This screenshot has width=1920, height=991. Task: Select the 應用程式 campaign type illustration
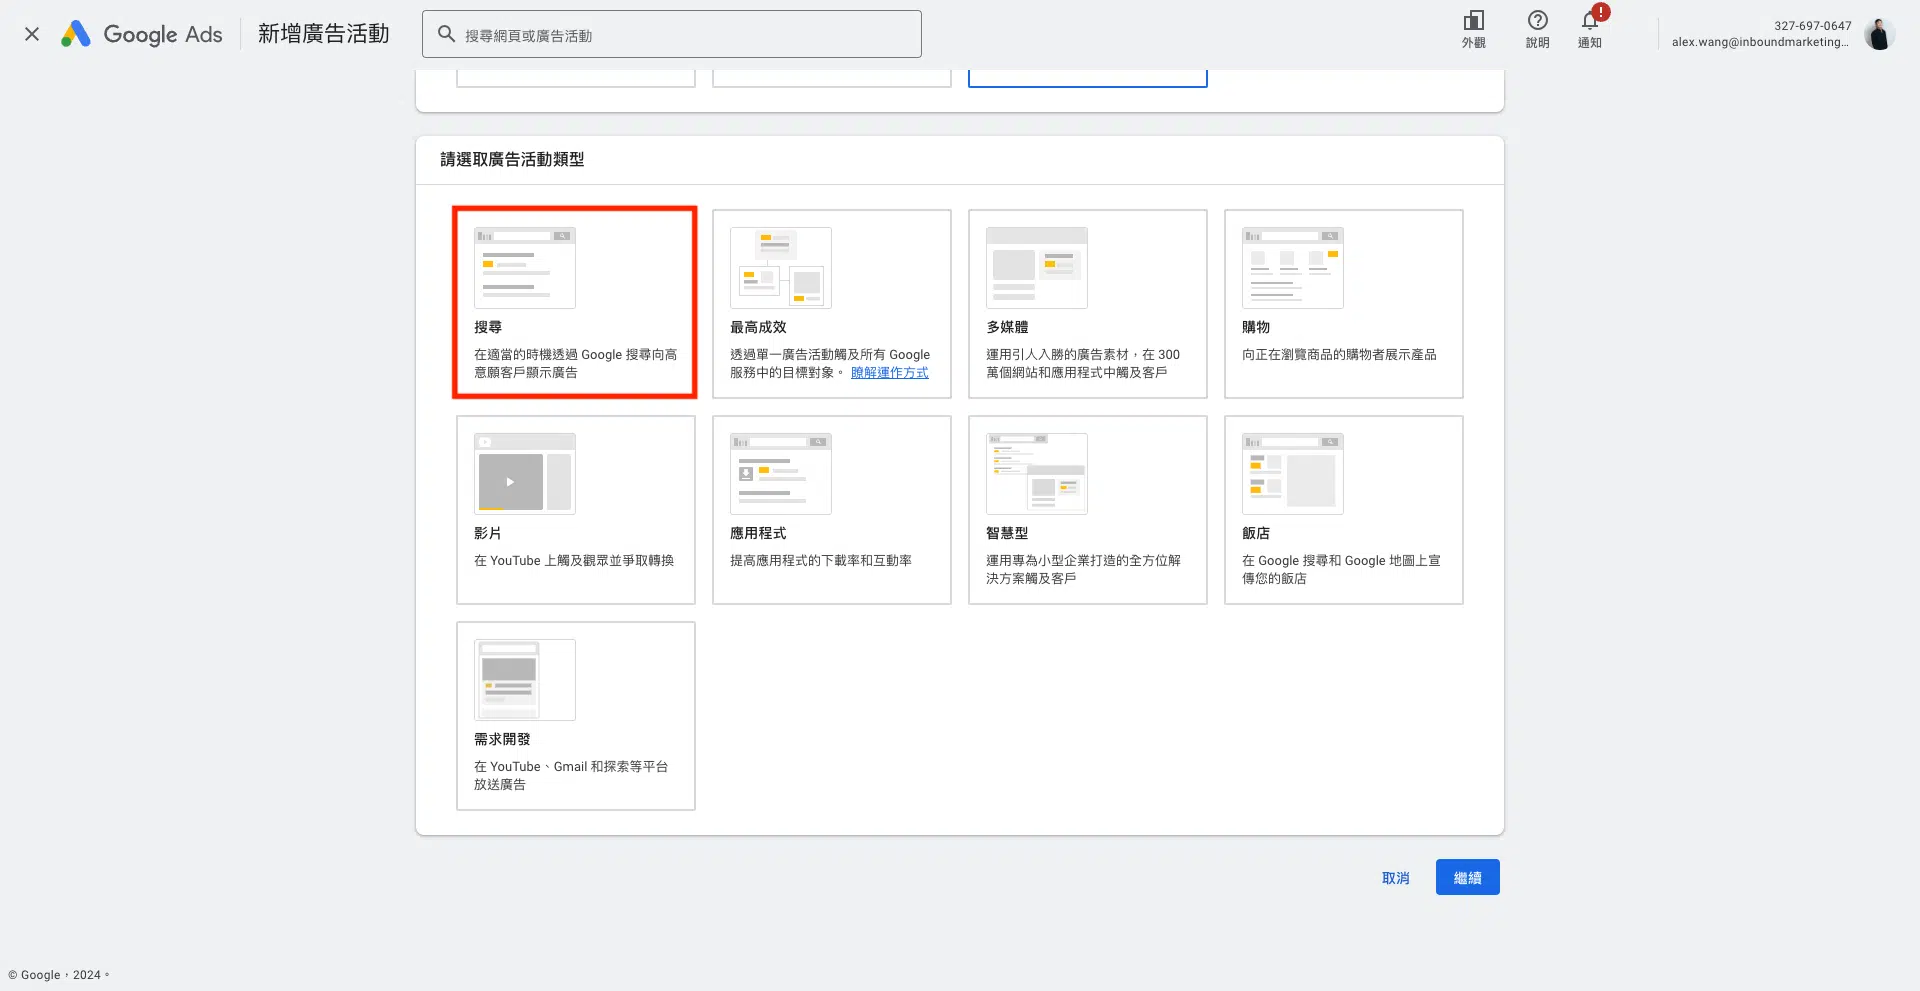[780, 474]
